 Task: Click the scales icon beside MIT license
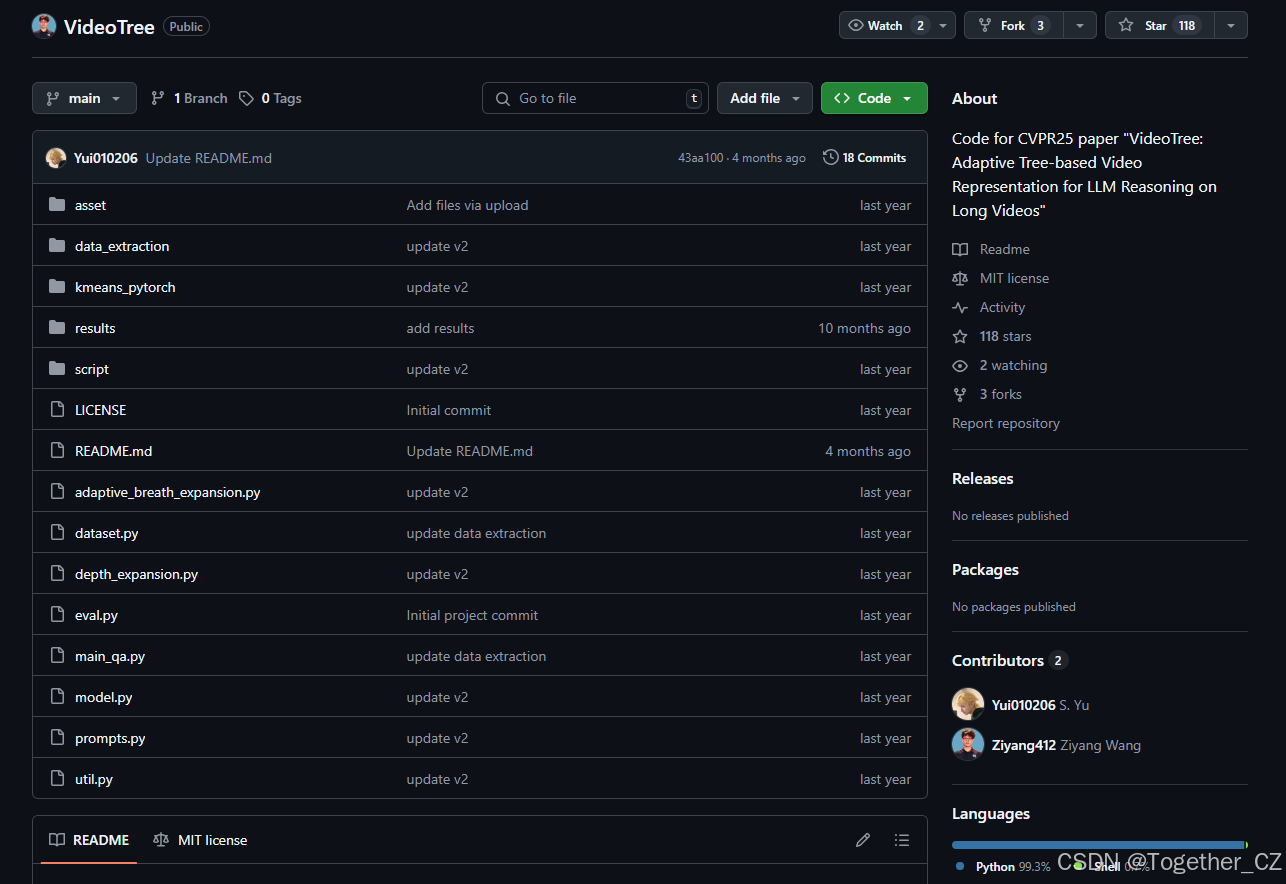click(960, 278)
